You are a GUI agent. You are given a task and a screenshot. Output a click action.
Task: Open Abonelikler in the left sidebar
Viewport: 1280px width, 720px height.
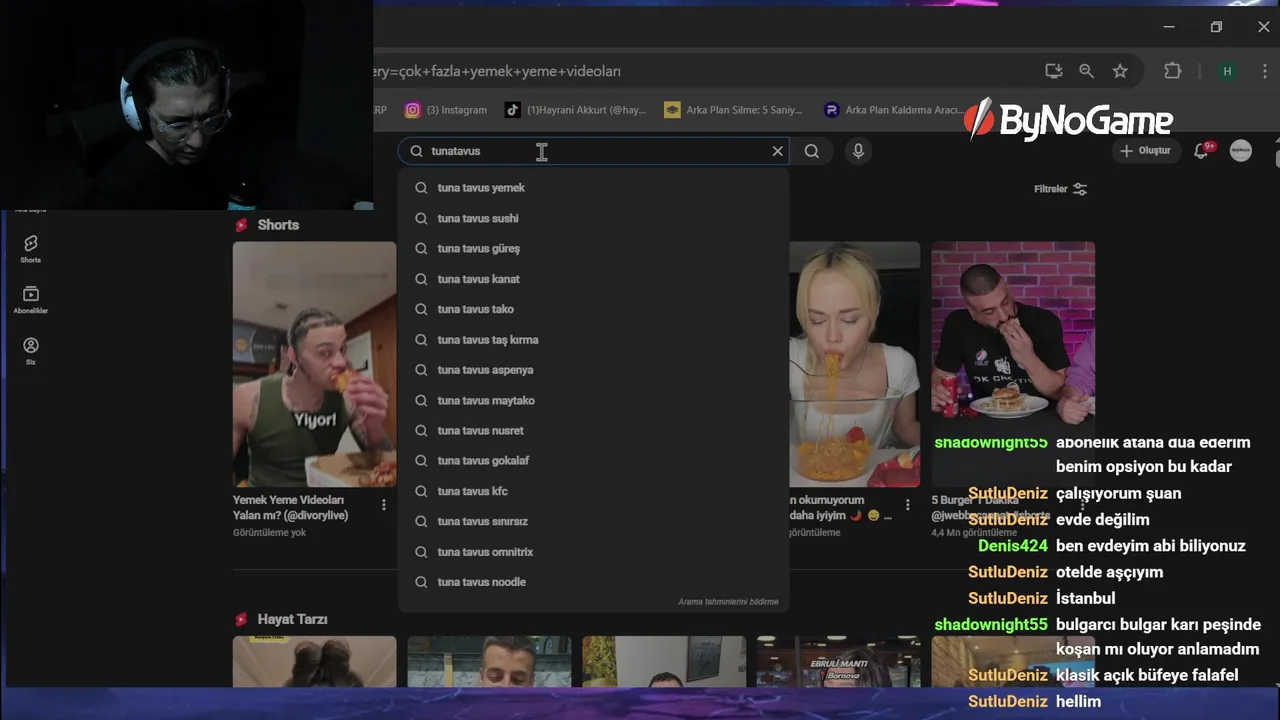(31, 300)
